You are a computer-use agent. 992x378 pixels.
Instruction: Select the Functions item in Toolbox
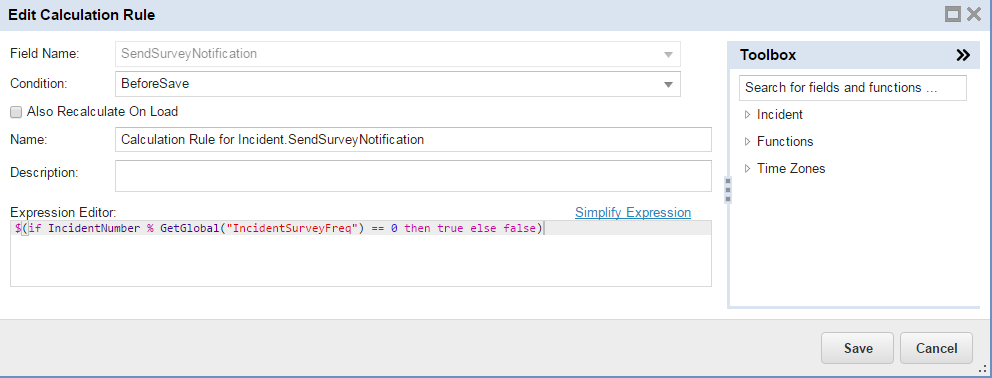coord(785,142)
